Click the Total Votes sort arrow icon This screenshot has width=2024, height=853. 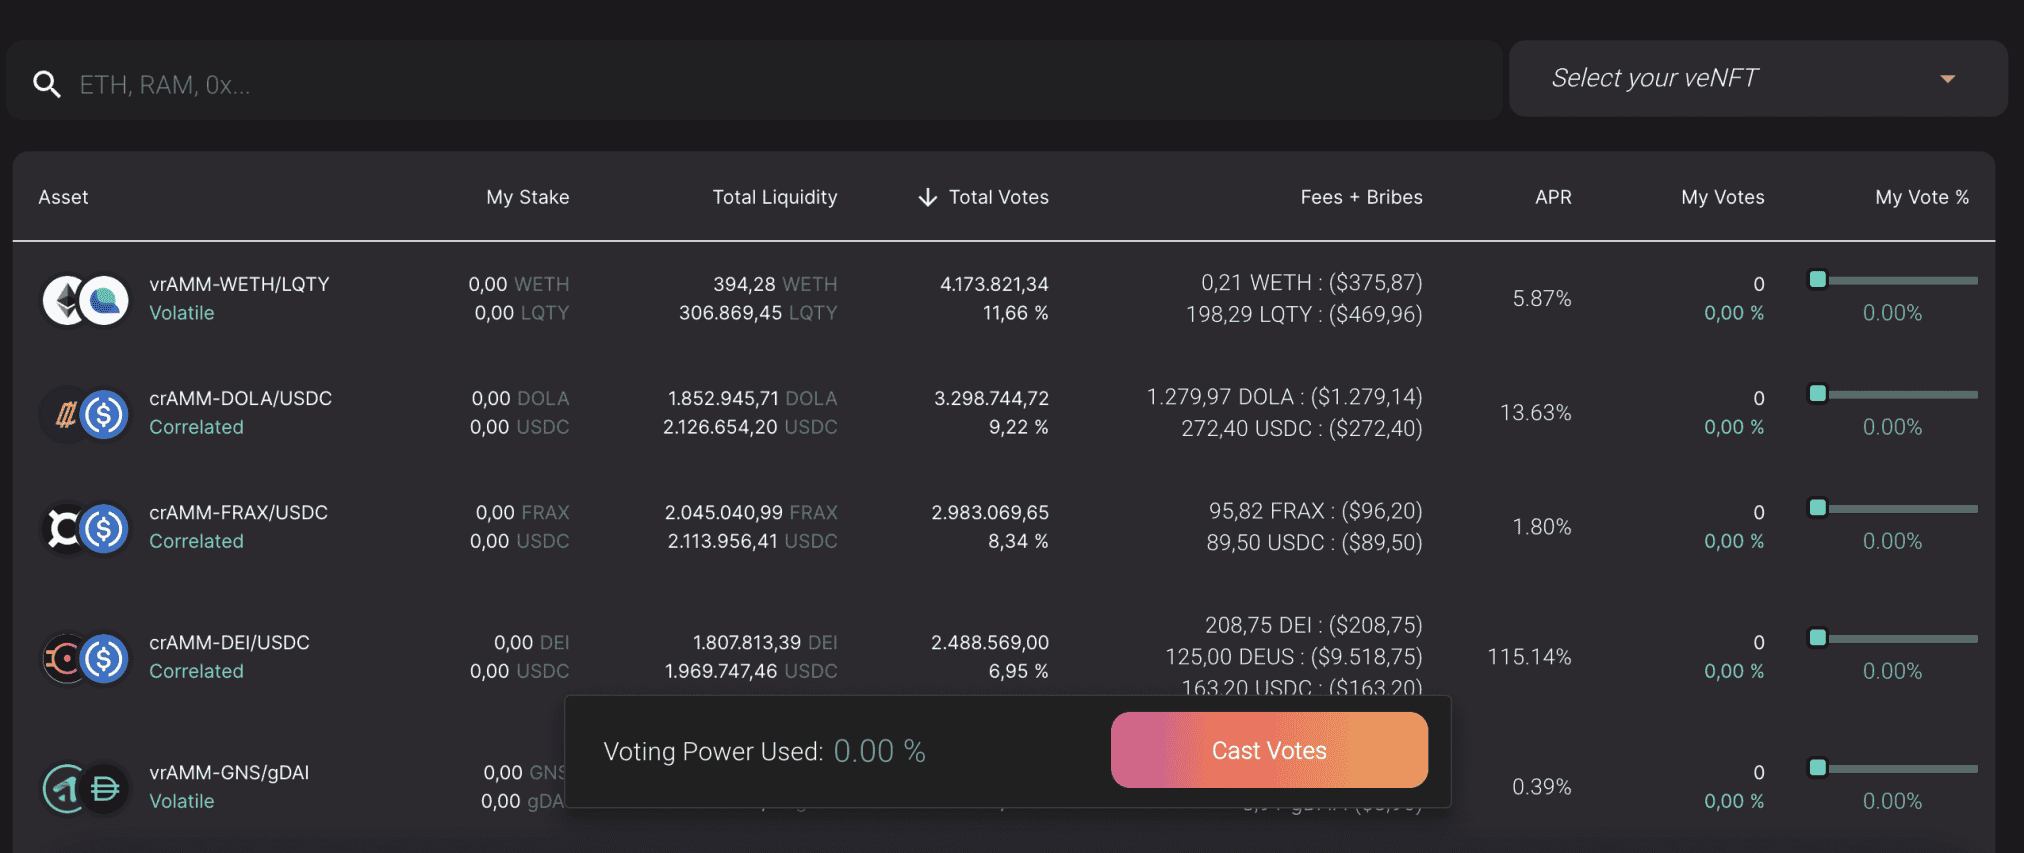click(928, 197)
